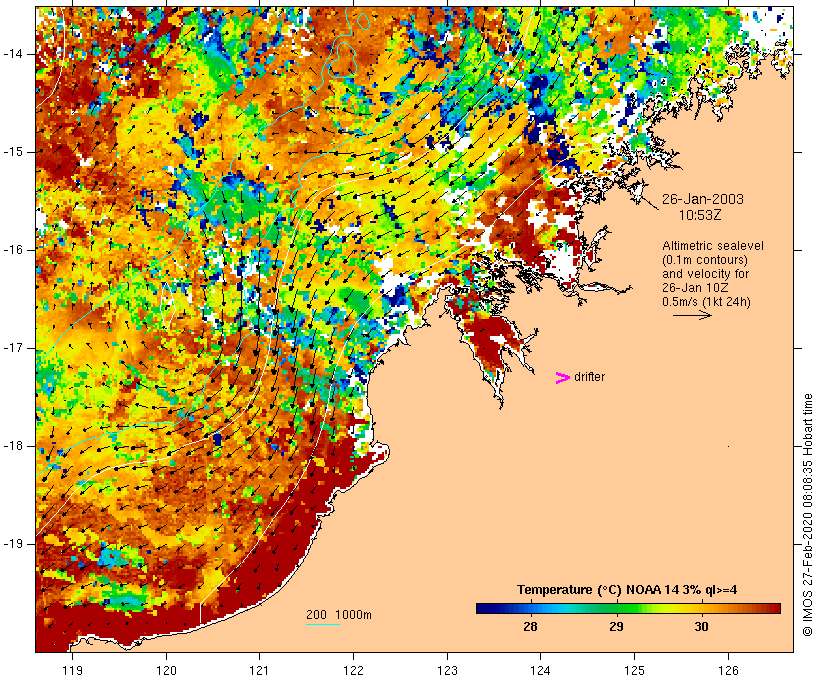Image resolution: width=820 pixels, height=680 pixels.
Task: Click the longitude axis label '122'
Action: pos(354,670)
